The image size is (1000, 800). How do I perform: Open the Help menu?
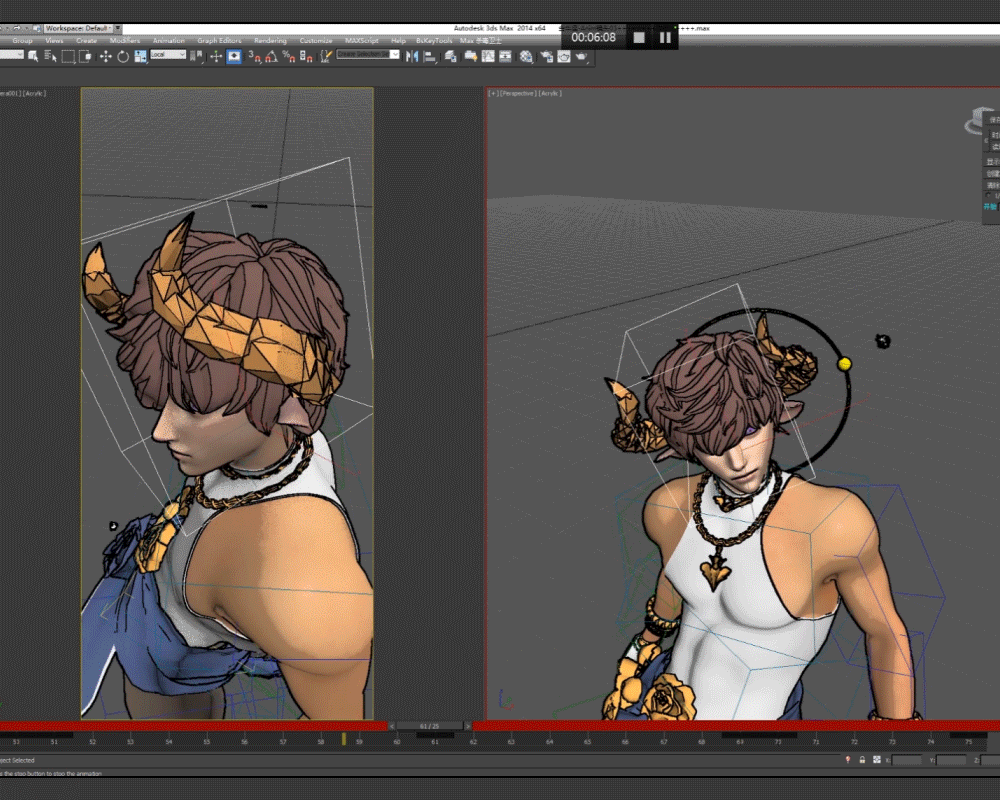[x=398, y=41]
